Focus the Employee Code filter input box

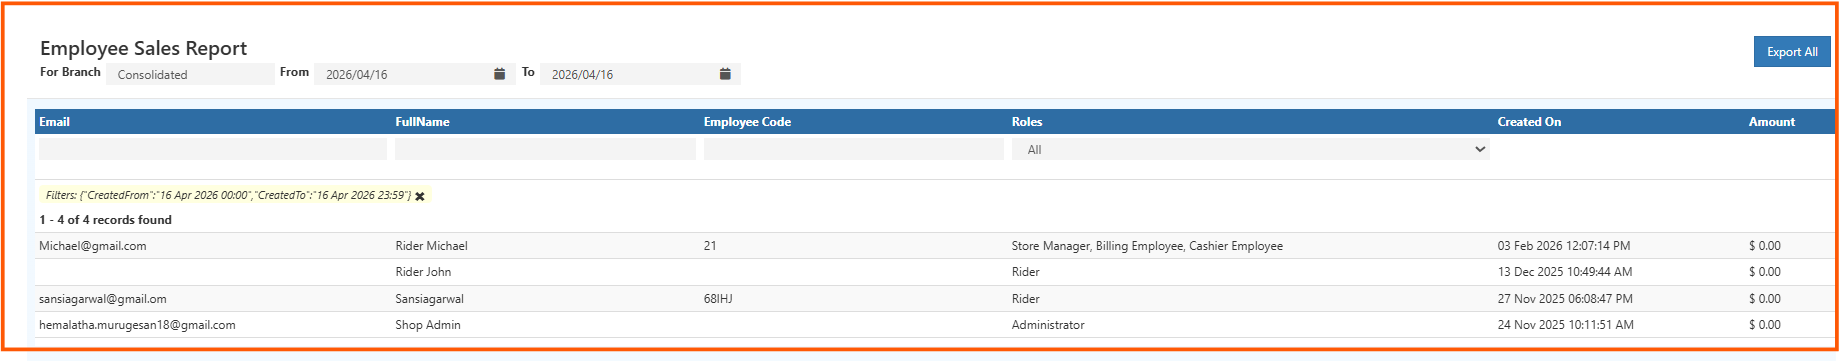853,149
